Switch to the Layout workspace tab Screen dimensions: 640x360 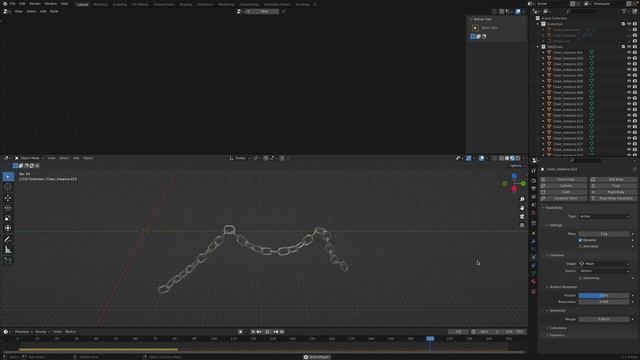click(82, 4)
